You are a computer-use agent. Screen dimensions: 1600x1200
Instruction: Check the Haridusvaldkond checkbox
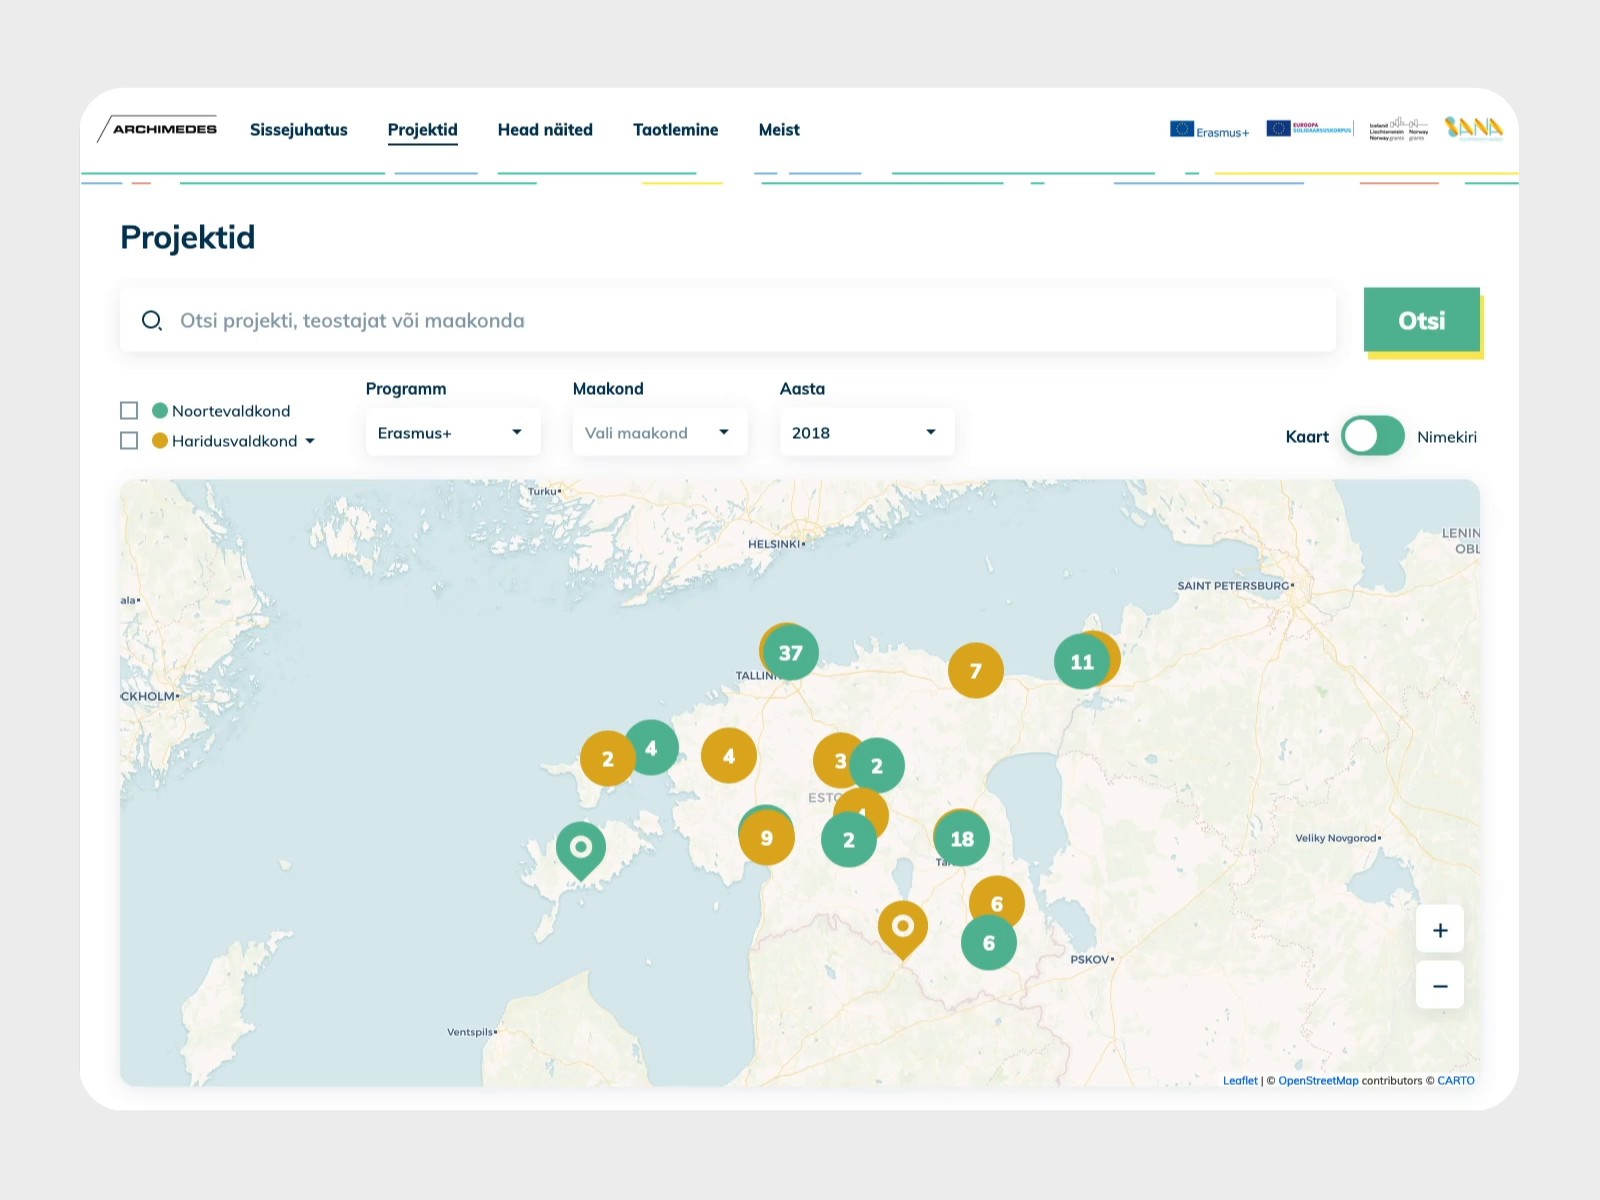pos(129,441)
